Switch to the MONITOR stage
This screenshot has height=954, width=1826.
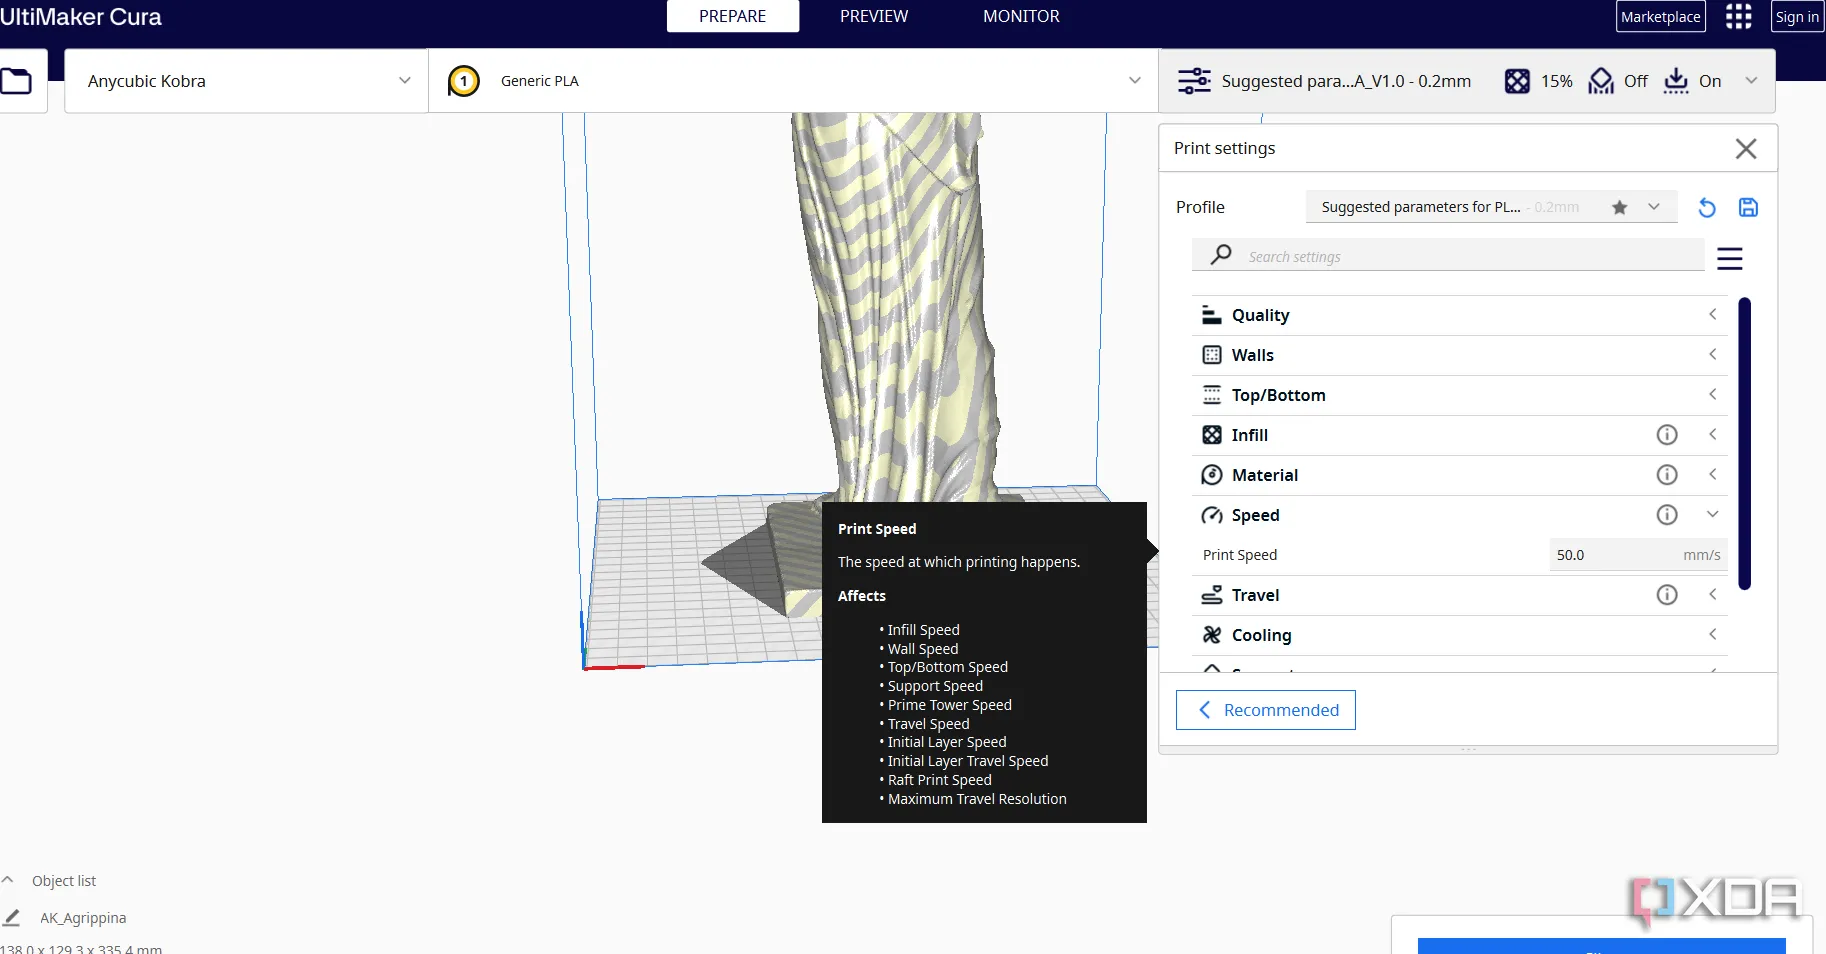[1021, 16]
